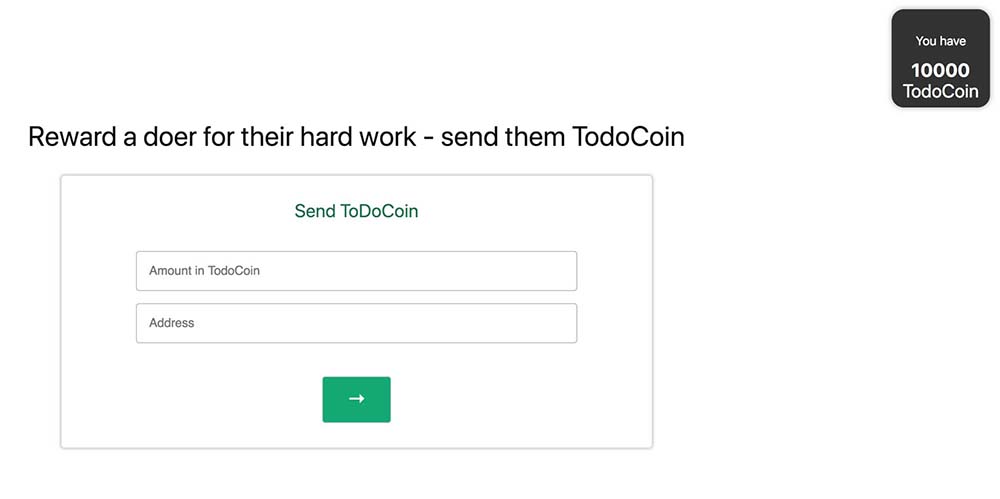This screenshot has height=499, width=1000.
Task: Click the Send ToDoCoin form title
Action: [356, 211]
